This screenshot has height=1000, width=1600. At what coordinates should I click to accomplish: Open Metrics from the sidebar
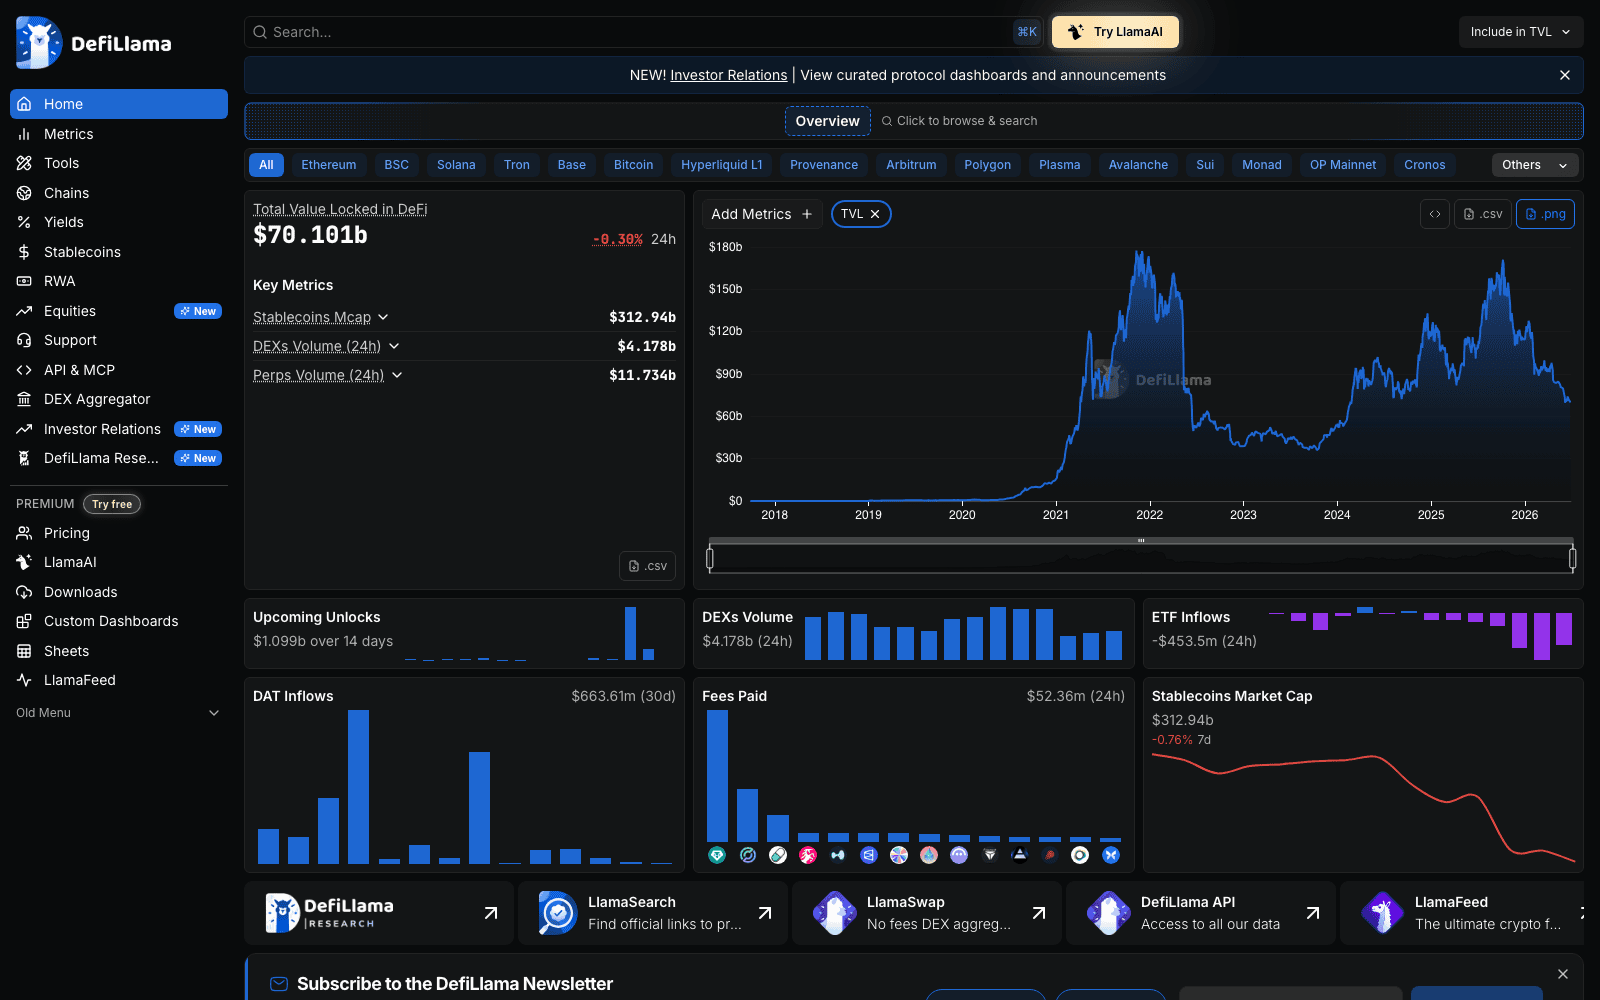click(119, 134)
